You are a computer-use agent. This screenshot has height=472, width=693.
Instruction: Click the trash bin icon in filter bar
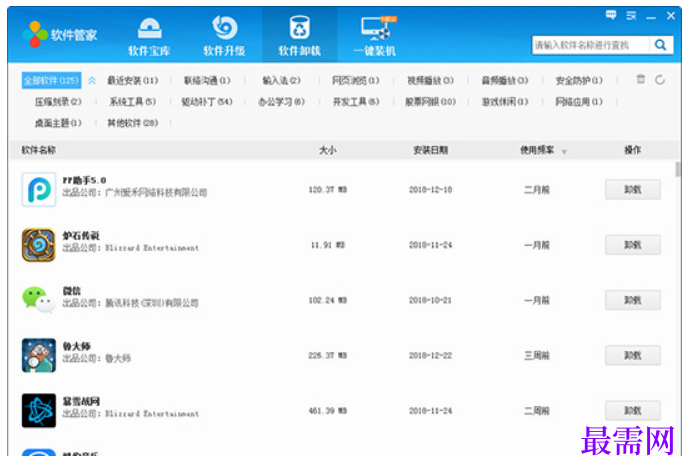point(640,79)
